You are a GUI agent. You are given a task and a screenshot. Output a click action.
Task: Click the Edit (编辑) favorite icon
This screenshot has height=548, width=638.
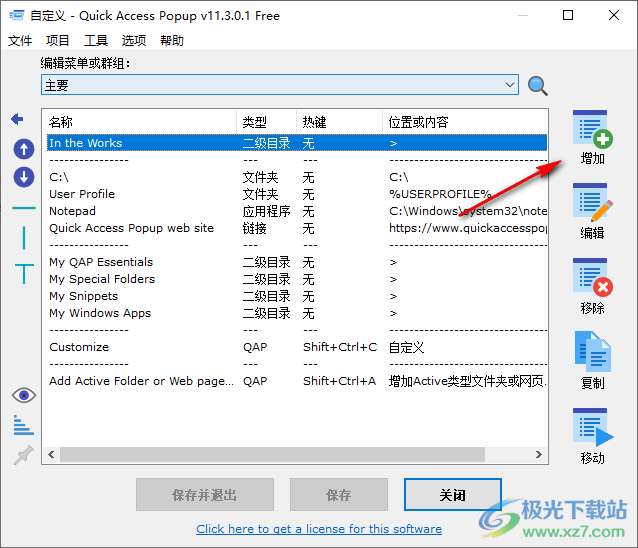click(x=592, y=202)
